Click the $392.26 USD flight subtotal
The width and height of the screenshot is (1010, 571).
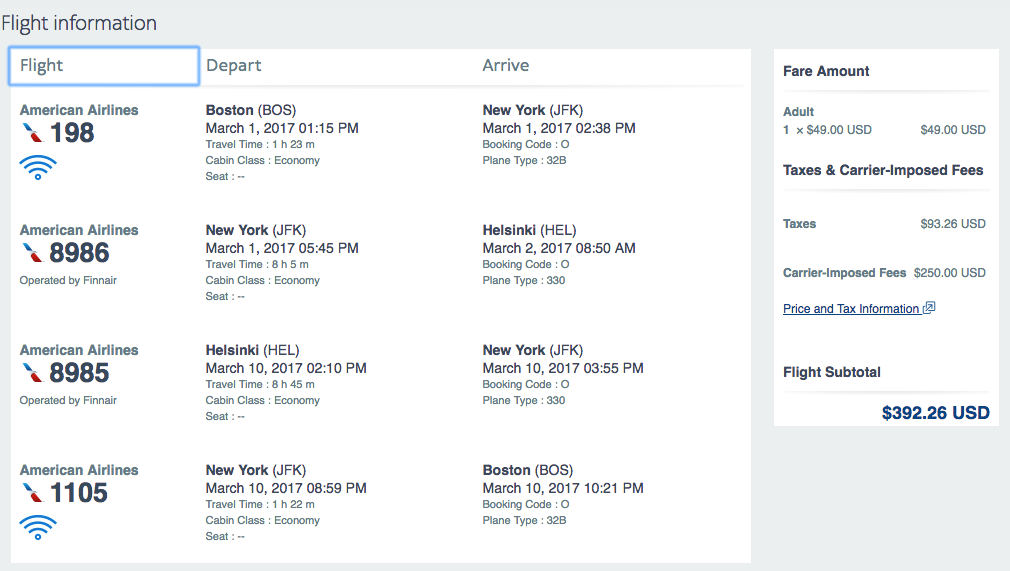pyautogui.click(x=935, y=412)
